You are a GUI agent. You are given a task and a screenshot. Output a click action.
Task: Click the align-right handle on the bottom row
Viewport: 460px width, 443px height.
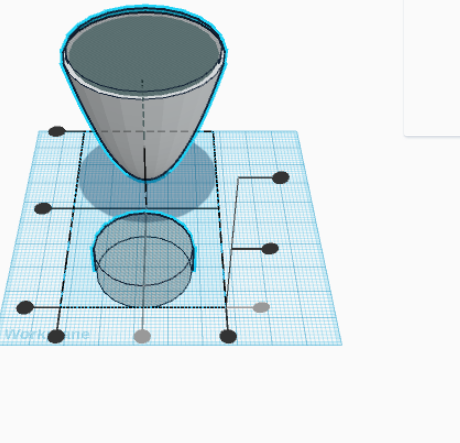[x=228, y=336]
